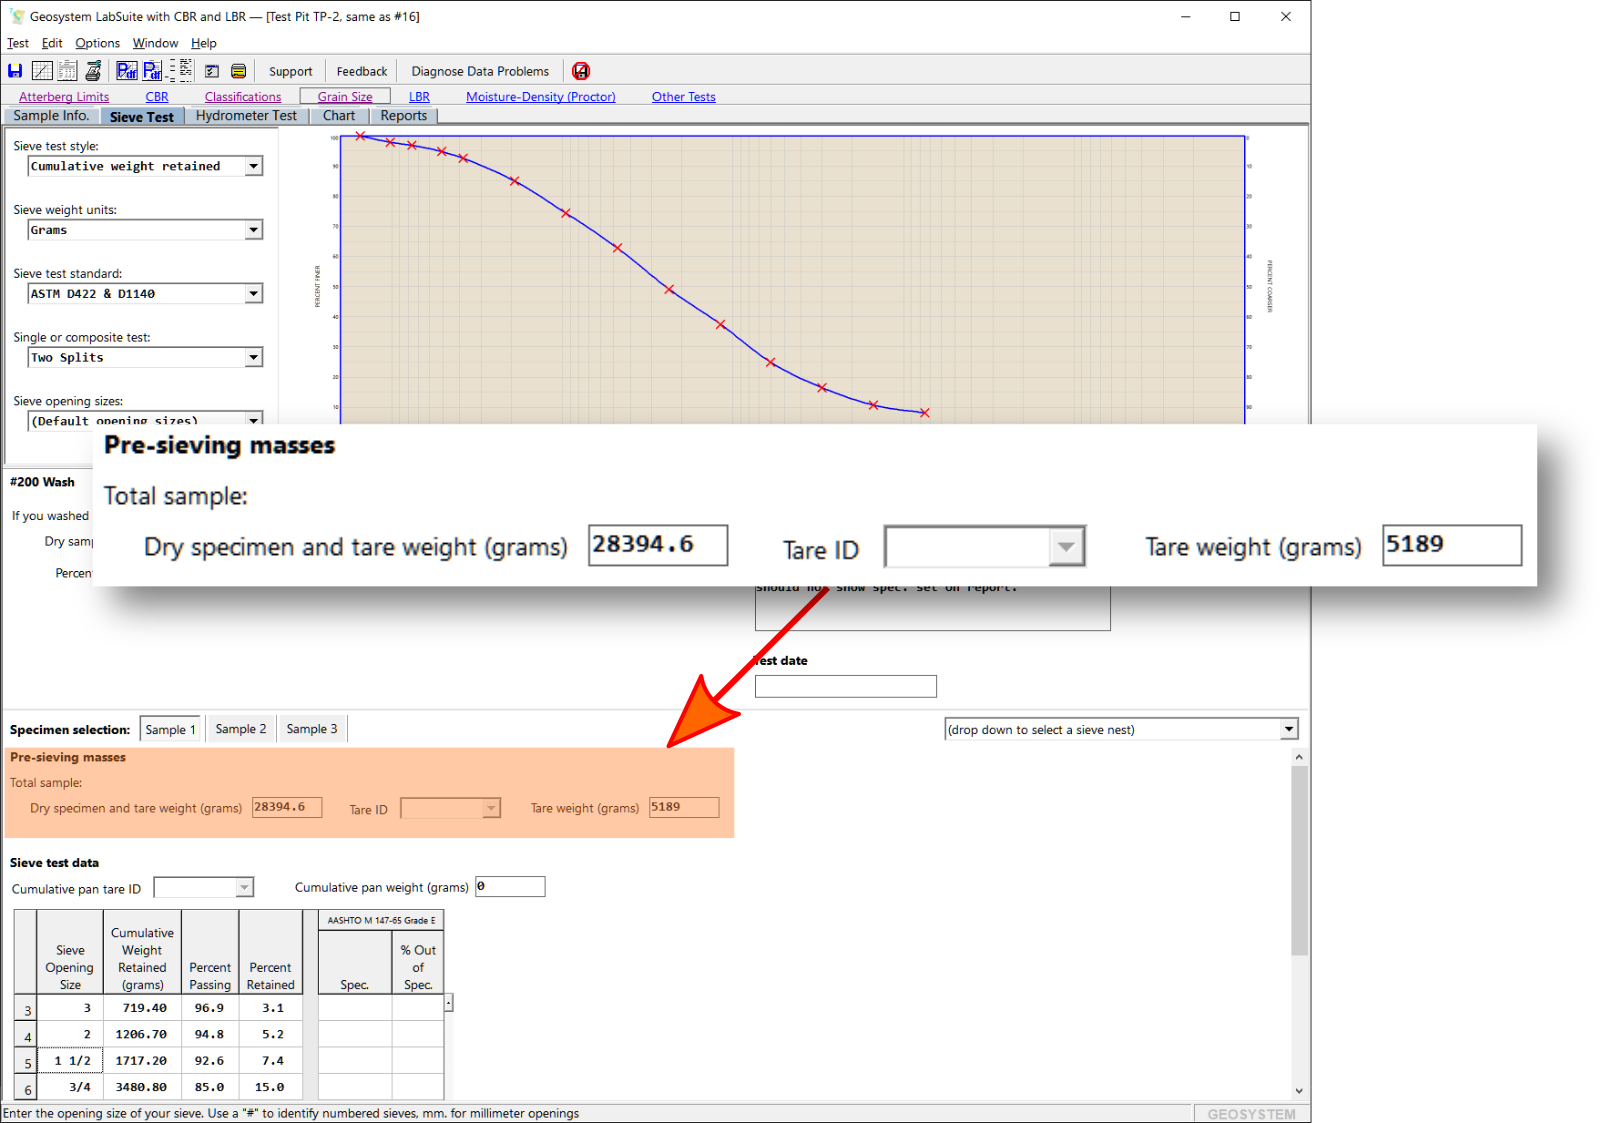
Task: Click the blue floppy disk save icon
Action: 15,71
